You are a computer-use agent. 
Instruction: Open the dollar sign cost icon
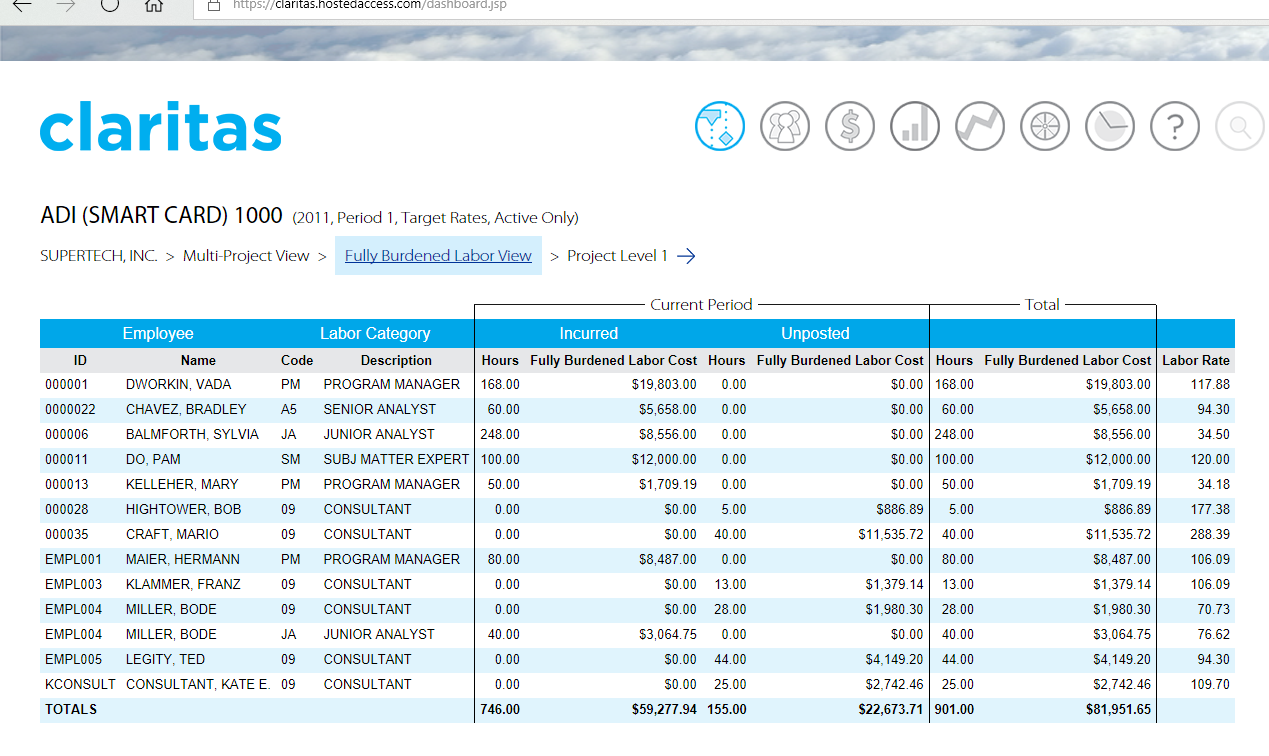850,127
